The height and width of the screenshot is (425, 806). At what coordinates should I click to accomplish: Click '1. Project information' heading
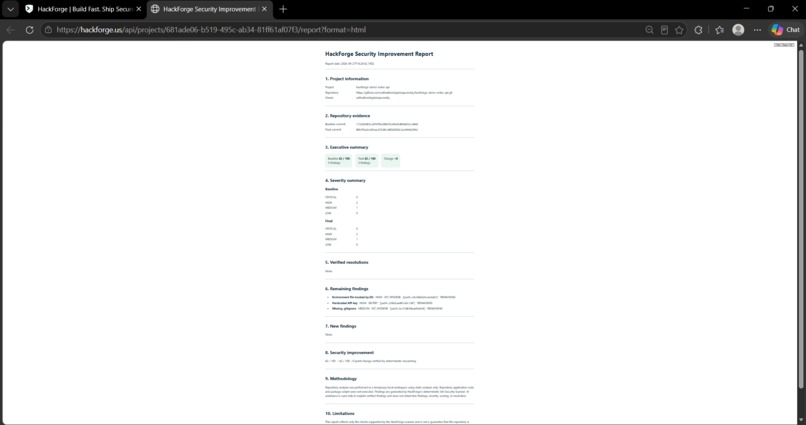pyautogui.click(x=347, y=79)
